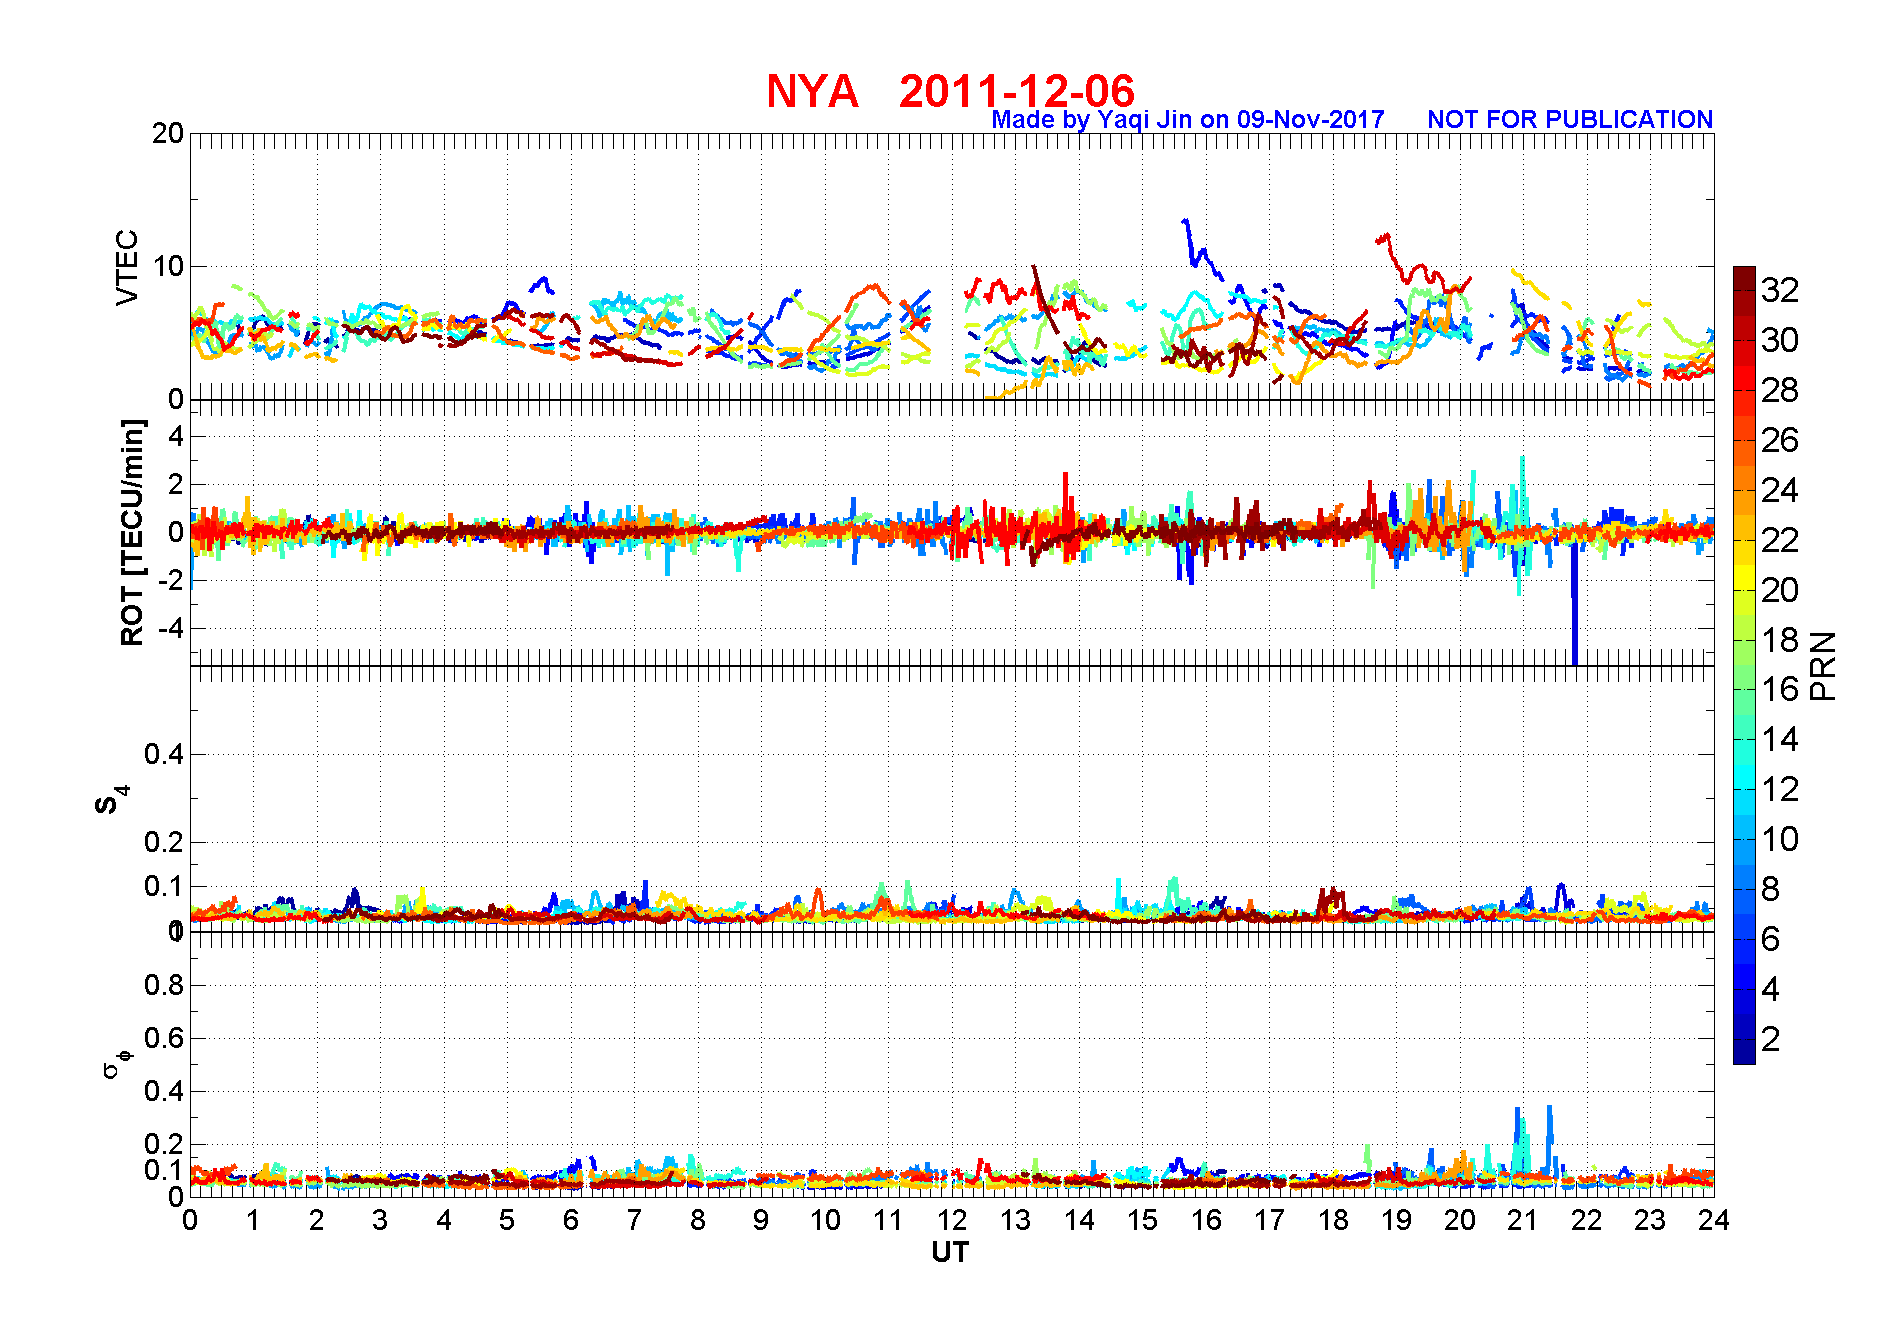Screen dimensions: 1904x1330
Task: Click colorbar tick label 26
Action: click(1780, 440)
